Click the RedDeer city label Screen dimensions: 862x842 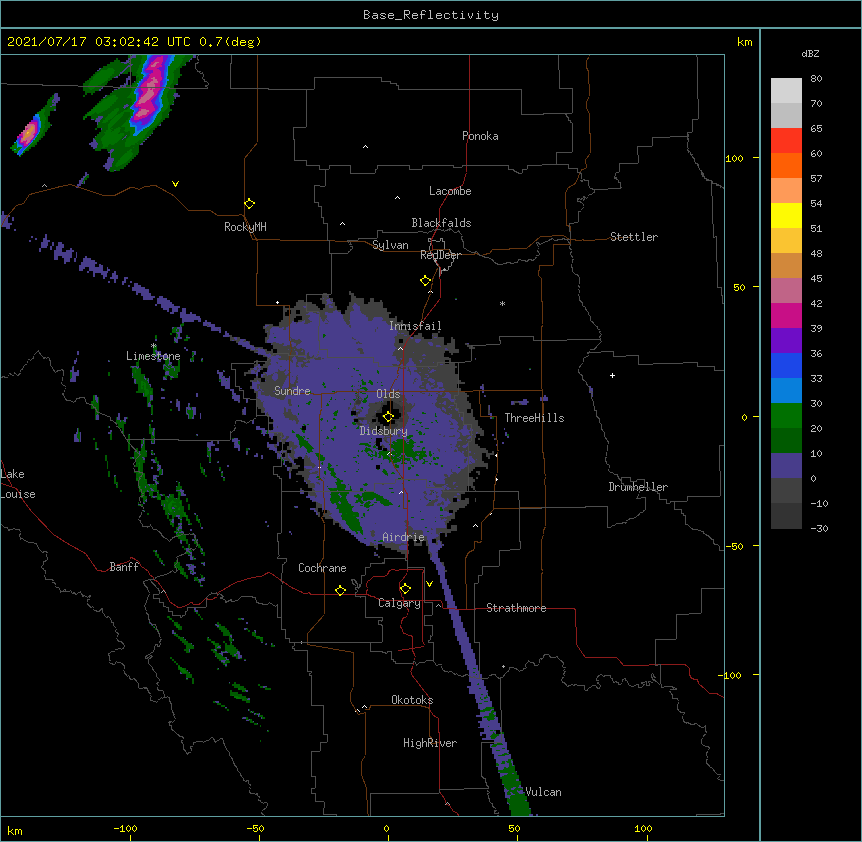[440, 255]
